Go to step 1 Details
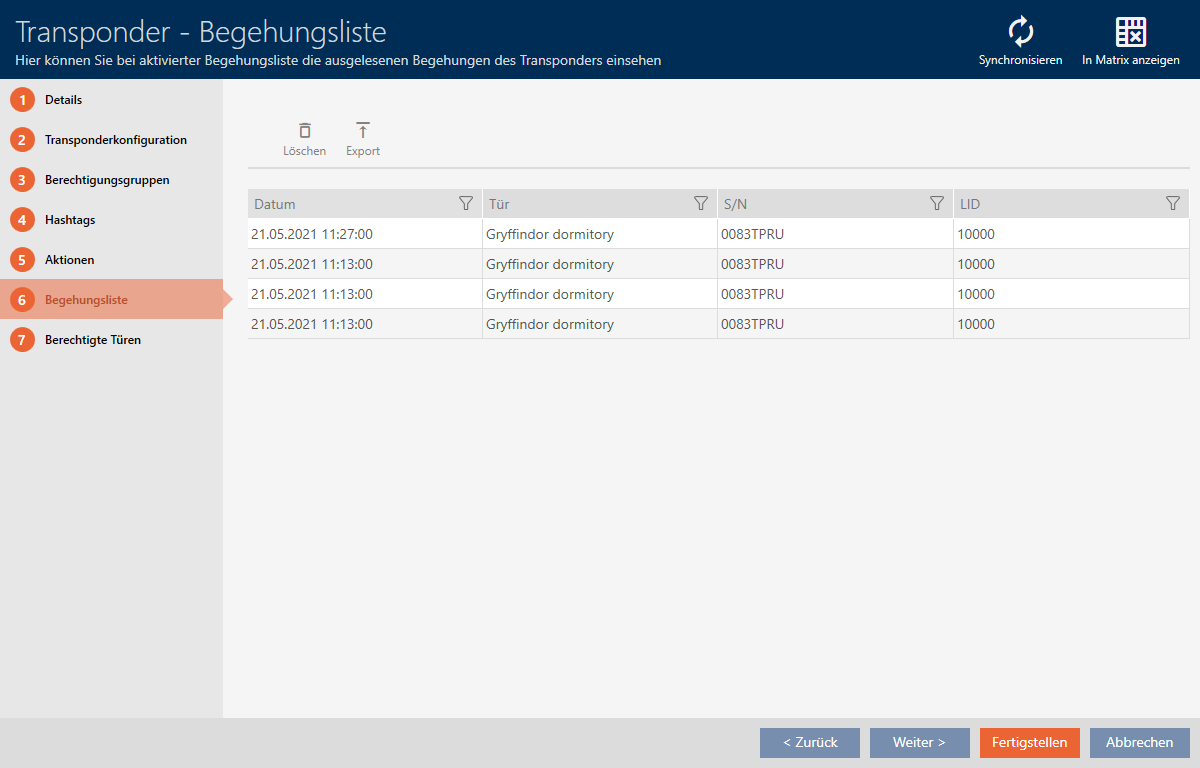Viewport: 1200px width, 768px height. (x=63, y=100)
